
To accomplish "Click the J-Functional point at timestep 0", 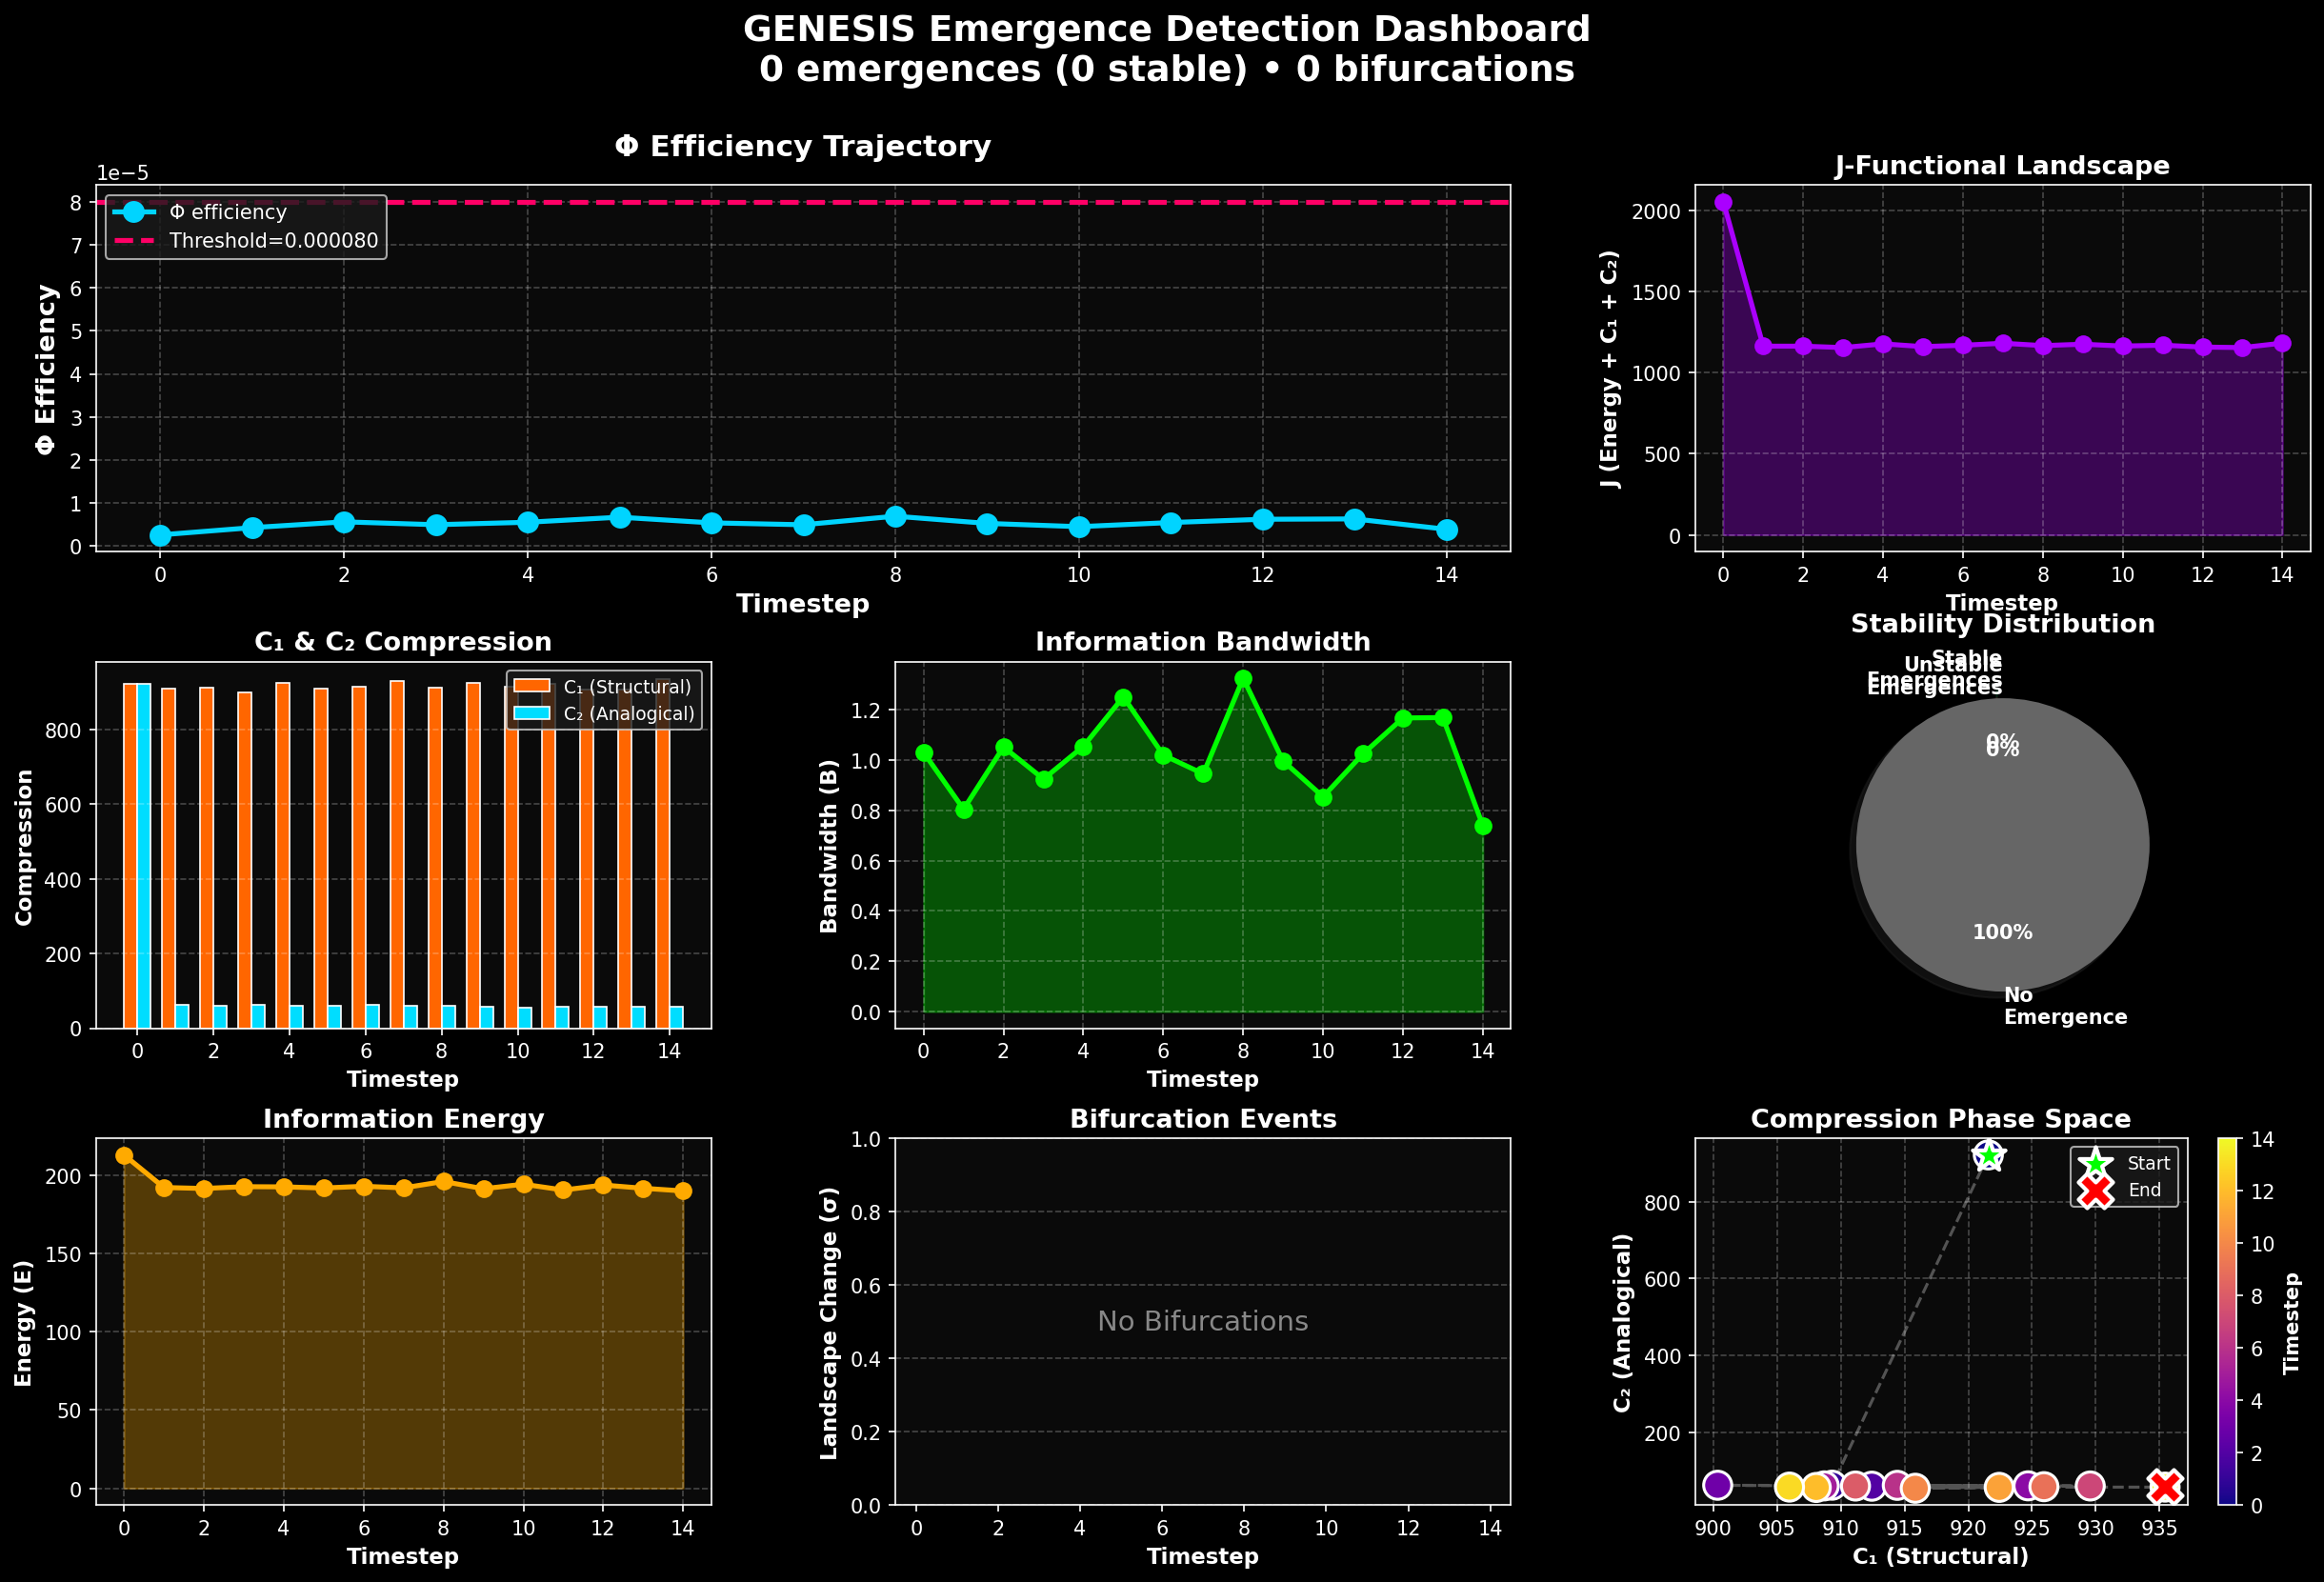I will (1723, 202).
